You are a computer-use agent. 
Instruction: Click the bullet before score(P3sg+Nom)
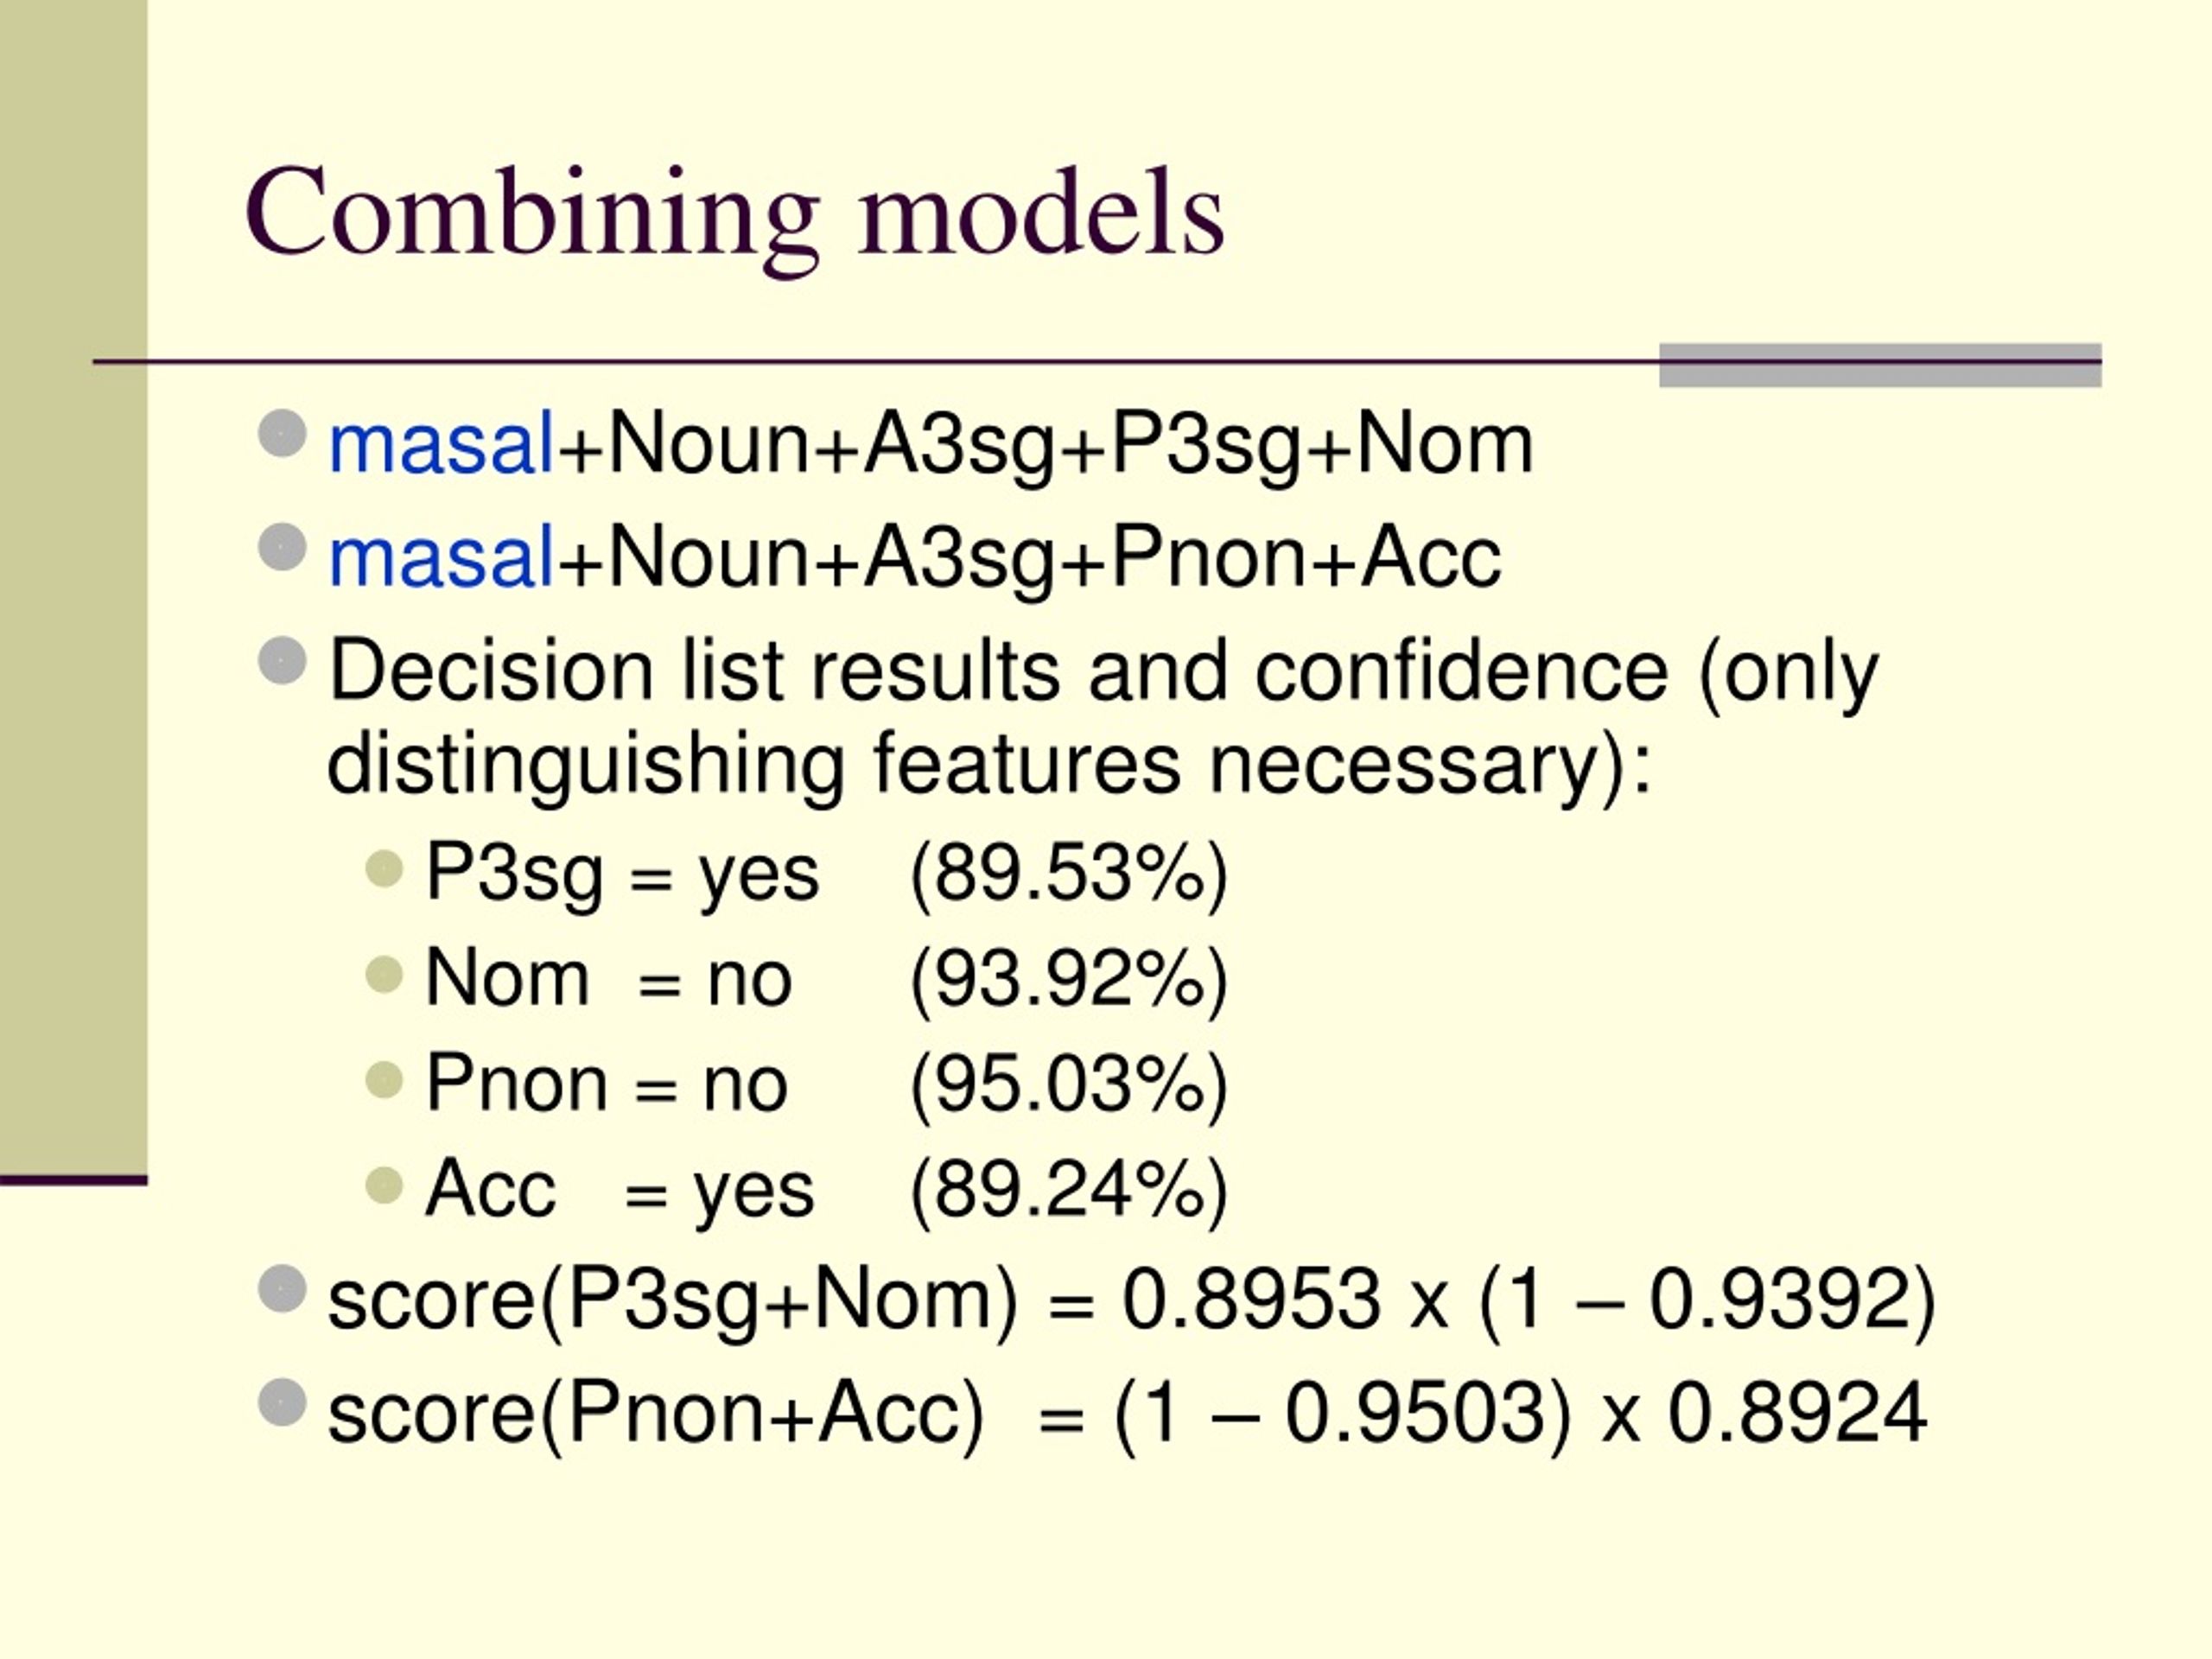(282, 1289)
